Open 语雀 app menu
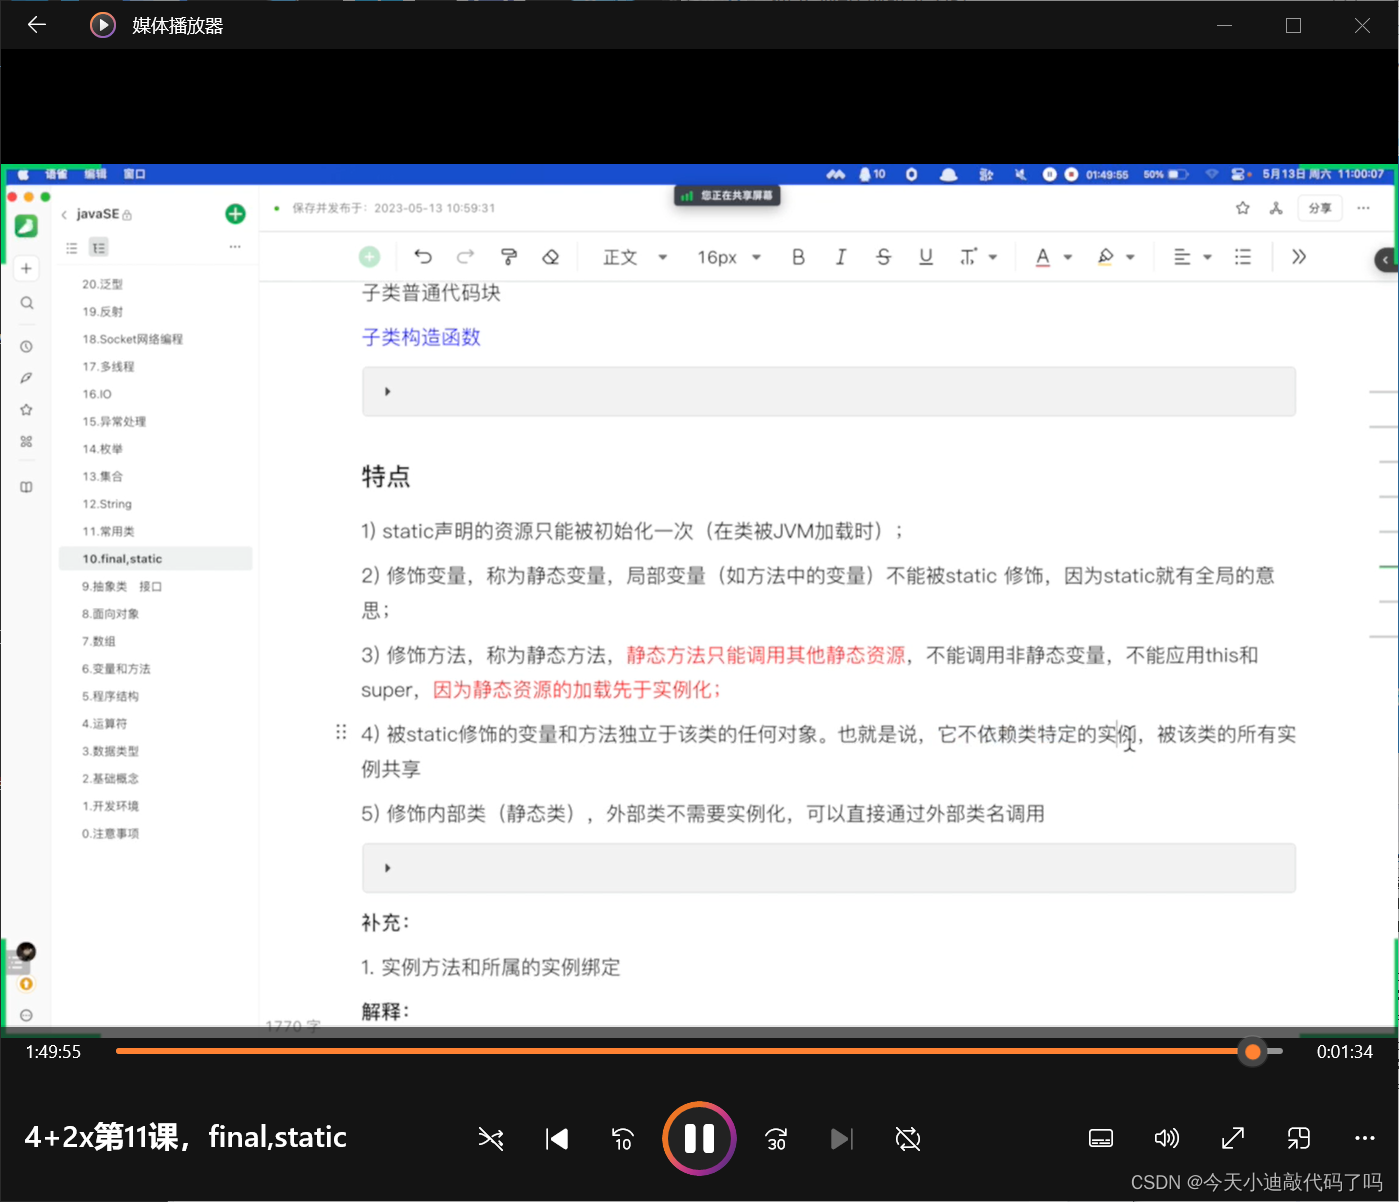Image resolution: width=1399 pixels, height=1202 pixels. 56,174
